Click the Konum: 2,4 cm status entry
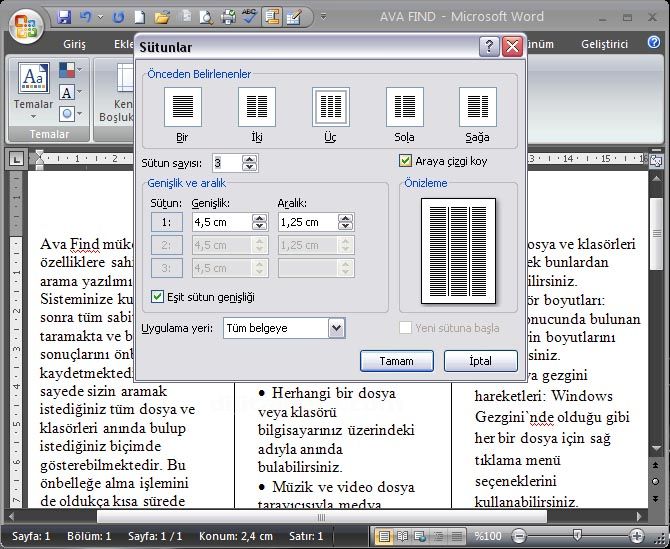Screen dimensions: 670x549 click(235, 536)
